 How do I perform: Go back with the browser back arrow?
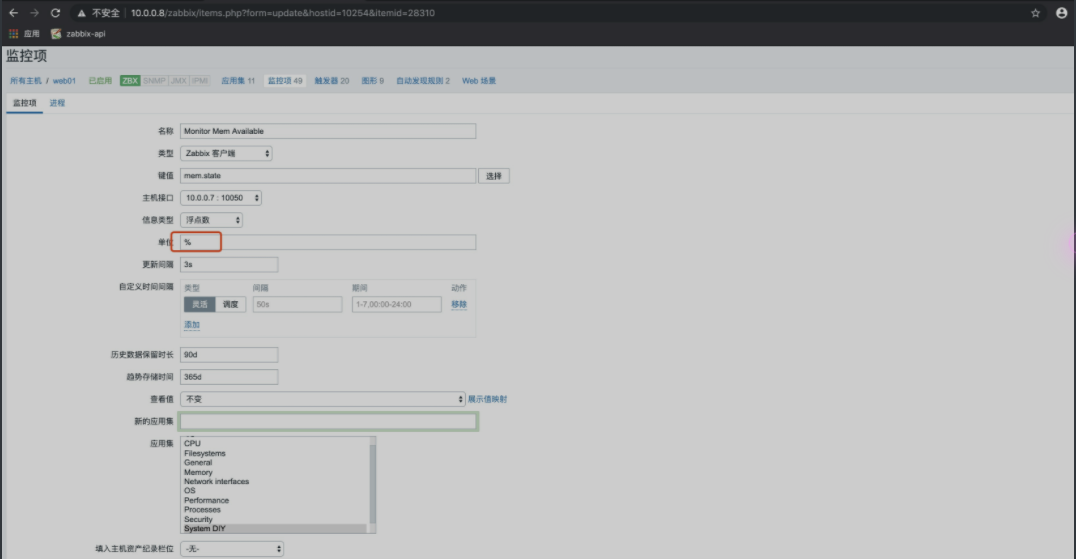13,13
